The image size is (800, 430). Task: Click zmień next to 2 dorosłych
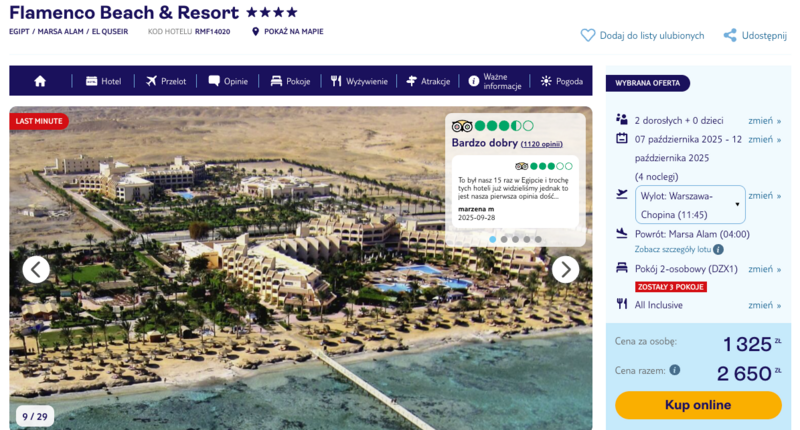coord(764,121)
